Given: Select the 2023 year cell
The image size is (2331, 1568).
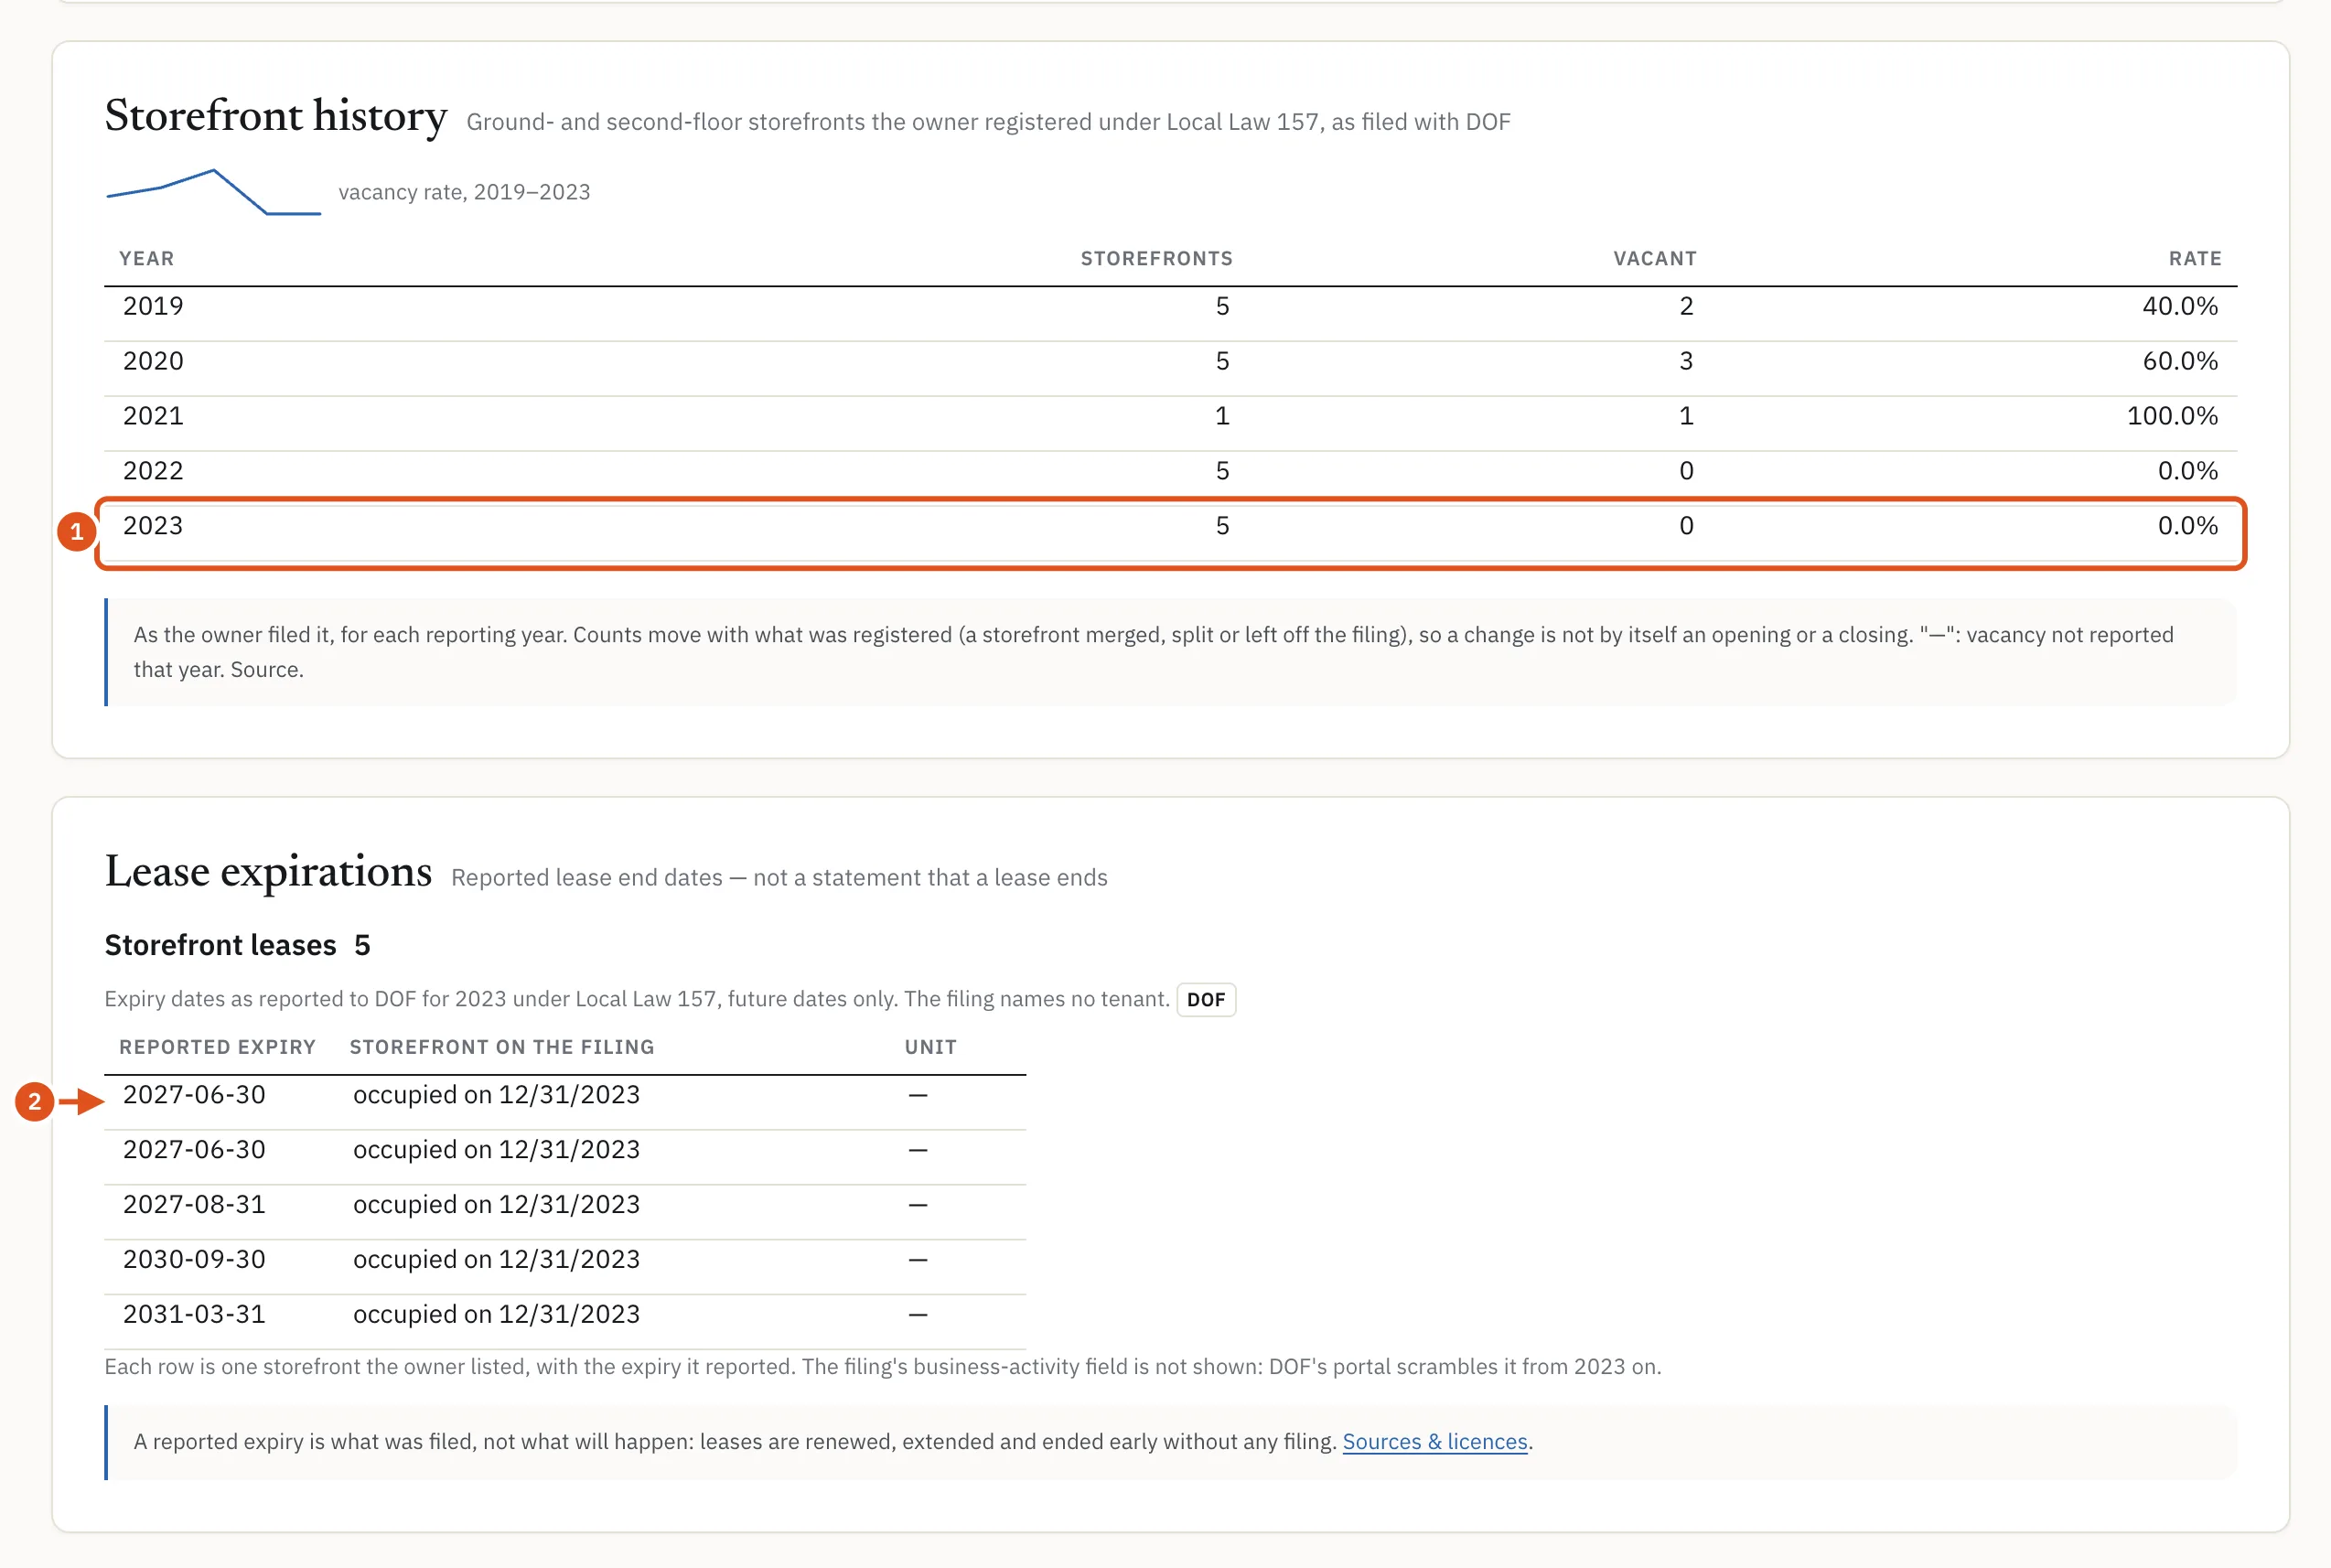Looking at the screenshot, I should click(153, 526).
